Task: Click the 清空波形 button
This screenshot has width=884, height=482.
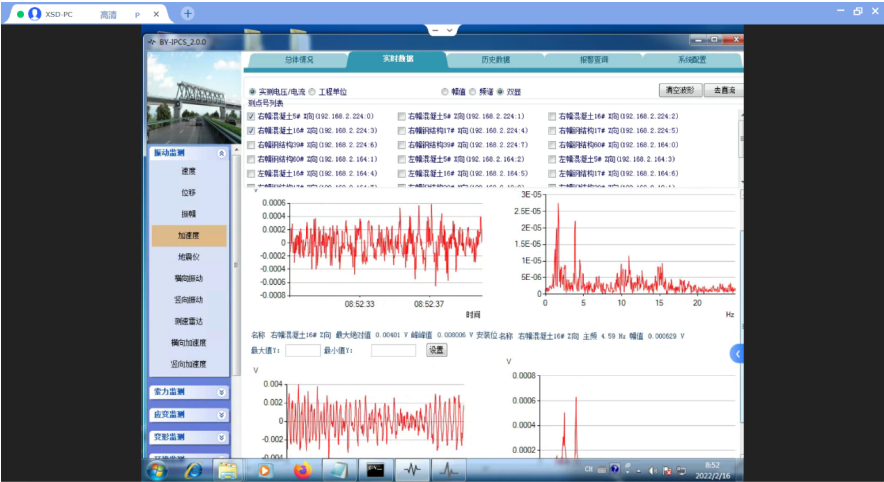Action: [679, 90]
